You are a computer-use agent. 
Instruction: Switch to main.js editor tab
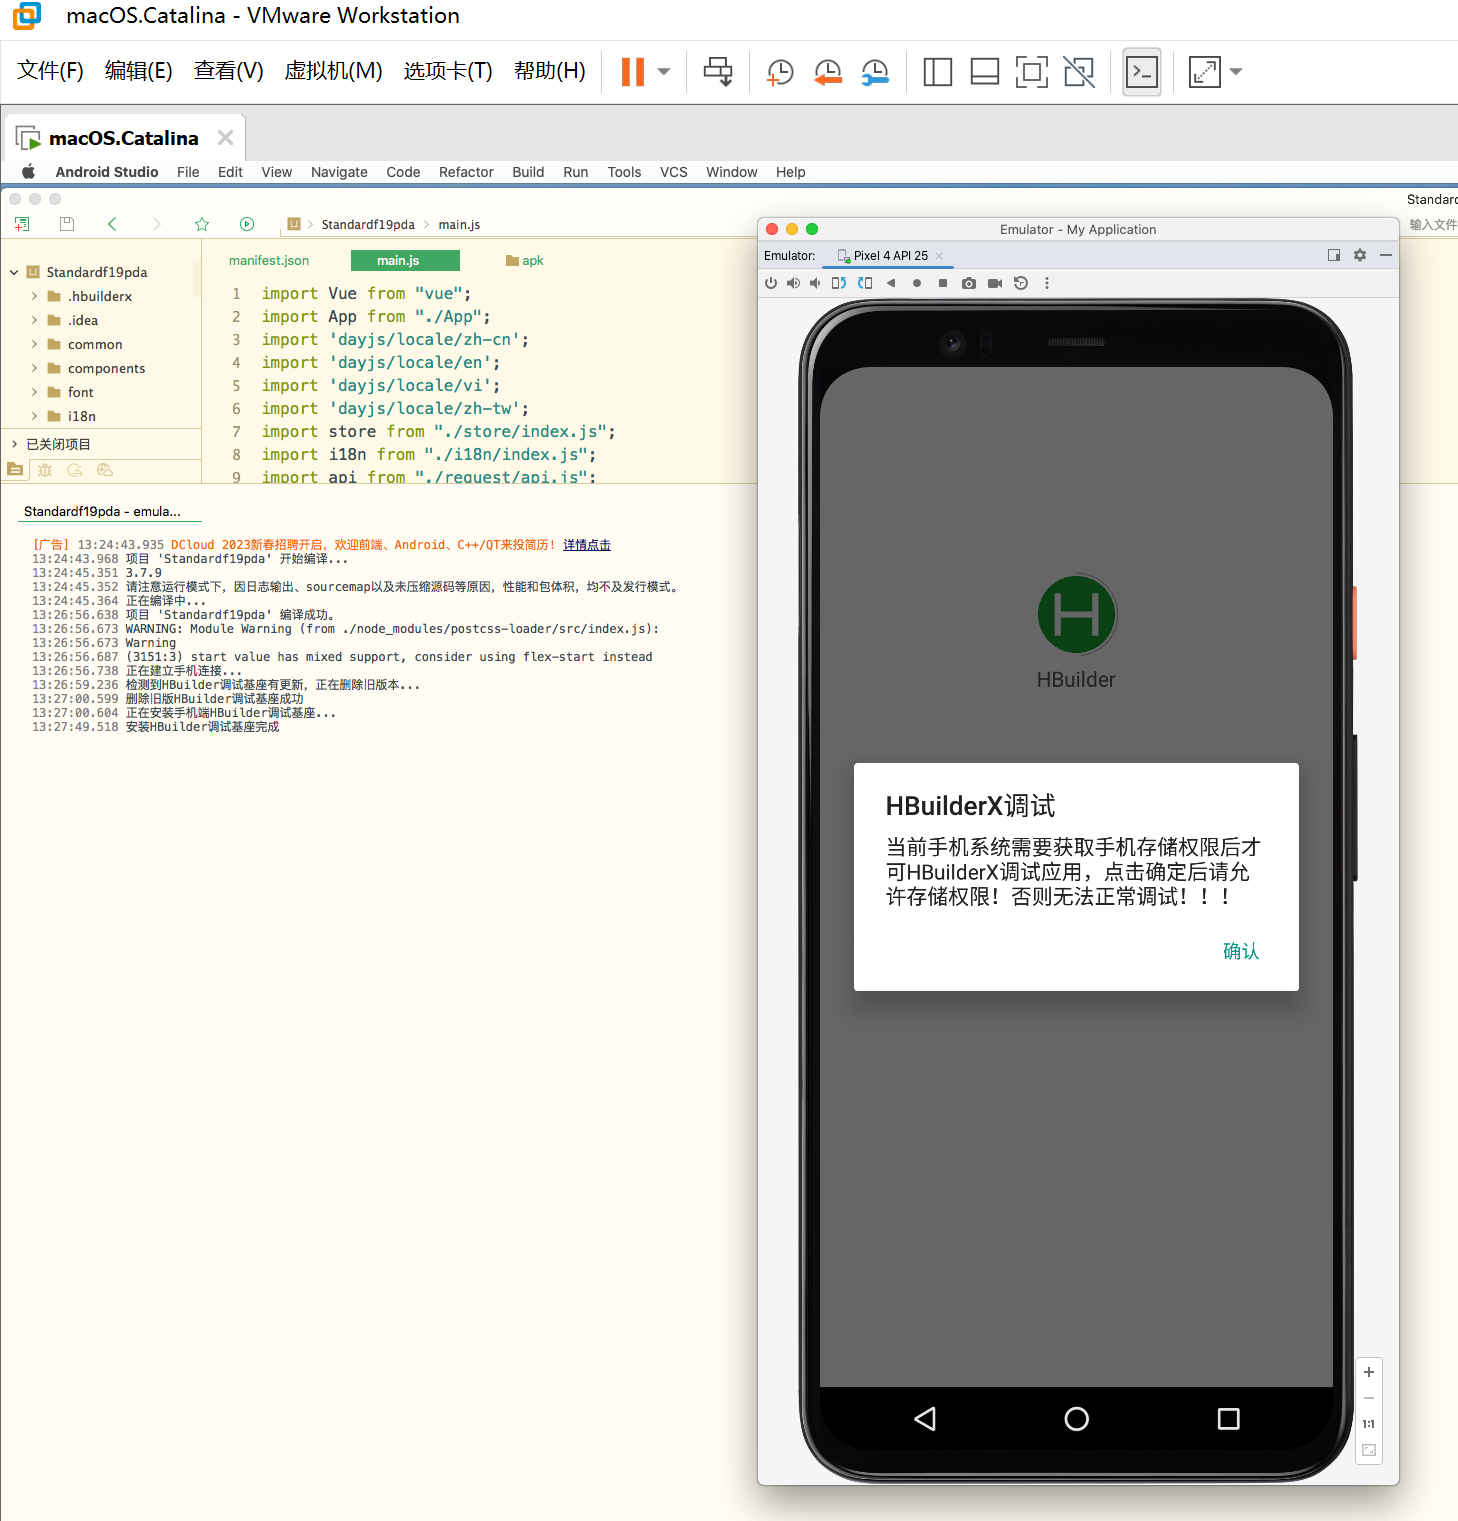[405, 260]
